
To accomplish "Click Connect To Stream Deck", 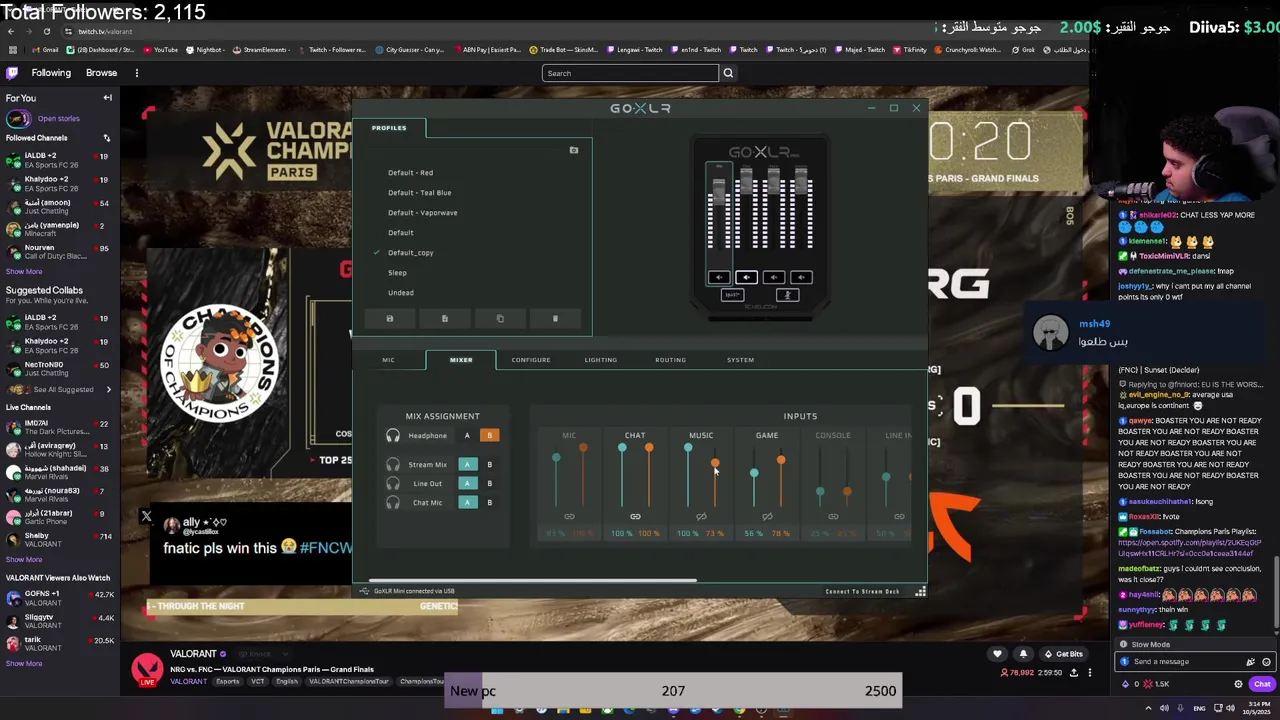I will [862, 592].
